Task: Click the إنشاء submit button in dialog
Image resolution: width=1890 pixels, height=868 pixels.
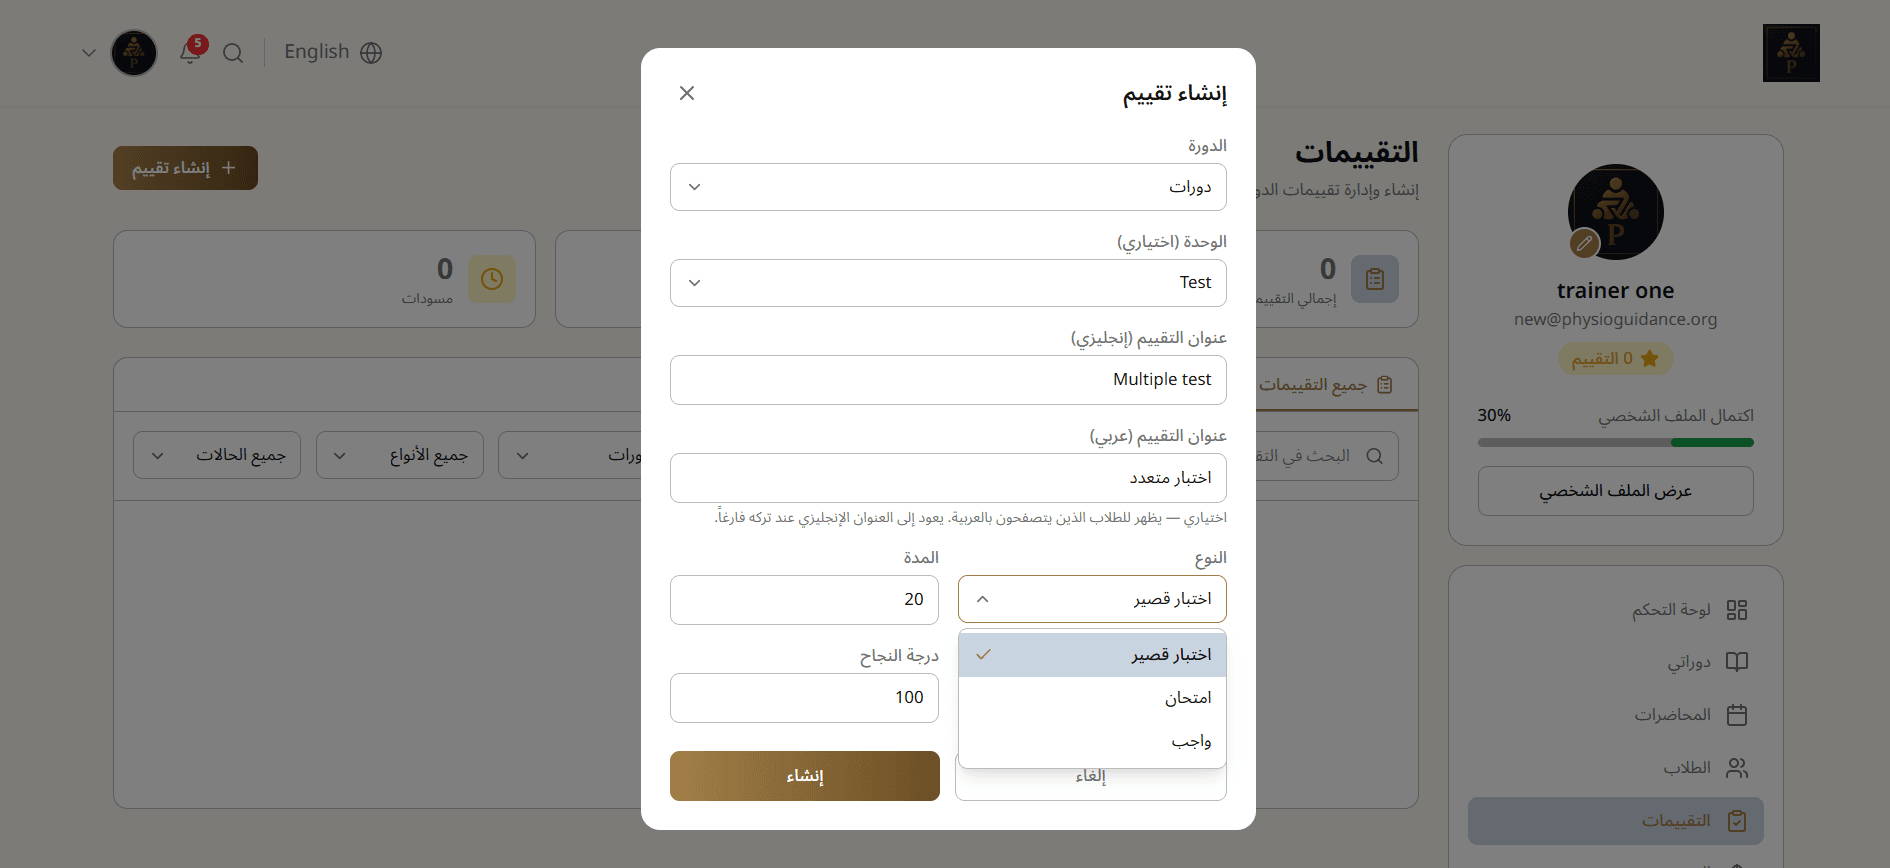Action: coord(805,776)
